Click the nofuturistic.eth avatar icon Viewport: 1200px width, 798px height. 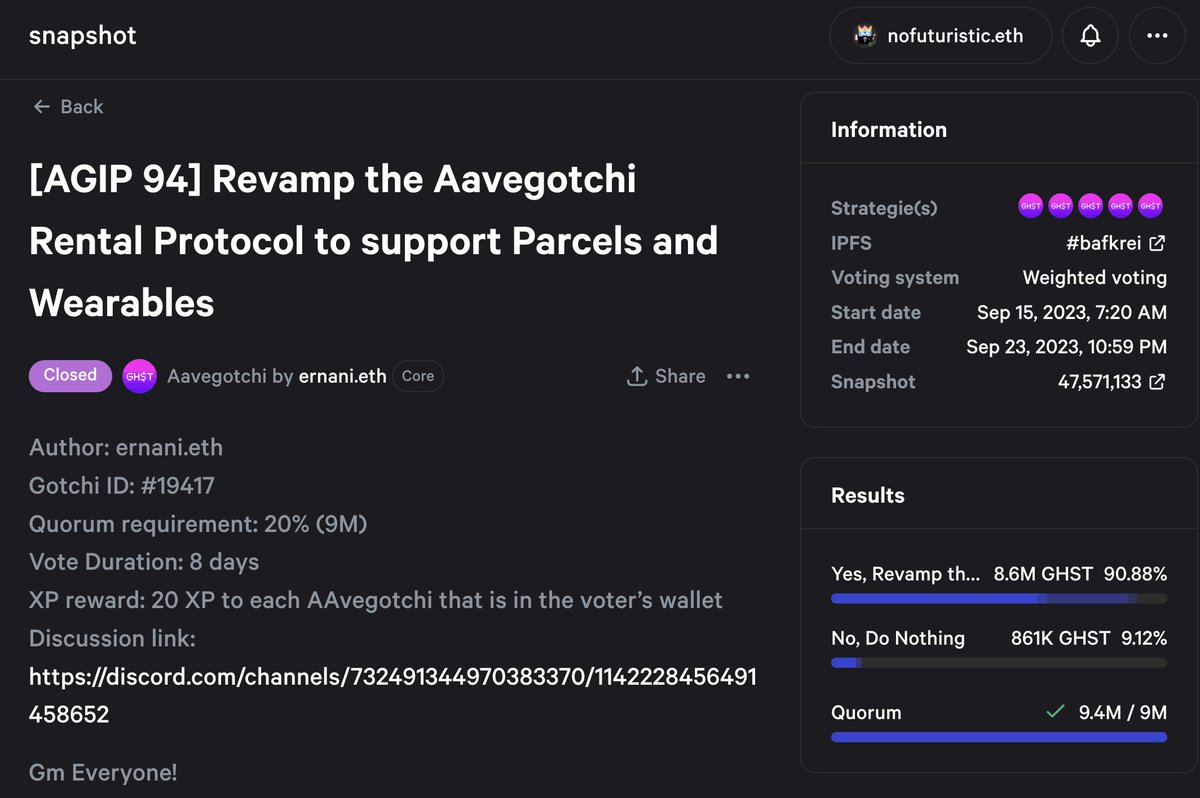tap(866, 36)
